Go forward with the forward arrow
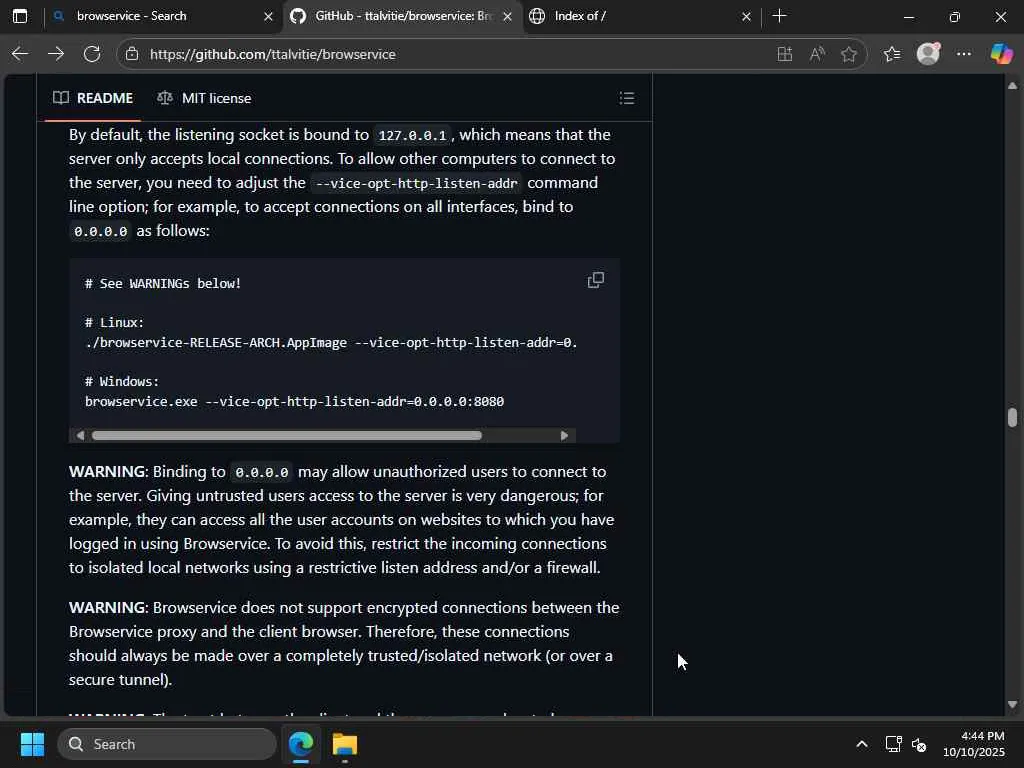 [56, 54]
